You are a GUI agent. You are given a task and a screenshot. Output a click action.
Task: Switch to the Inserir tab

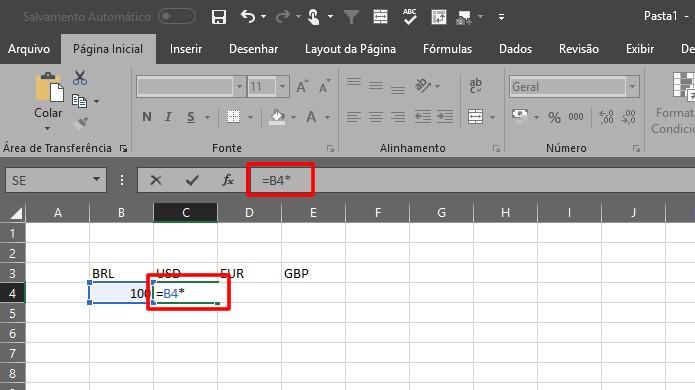[x=186, y=49]
